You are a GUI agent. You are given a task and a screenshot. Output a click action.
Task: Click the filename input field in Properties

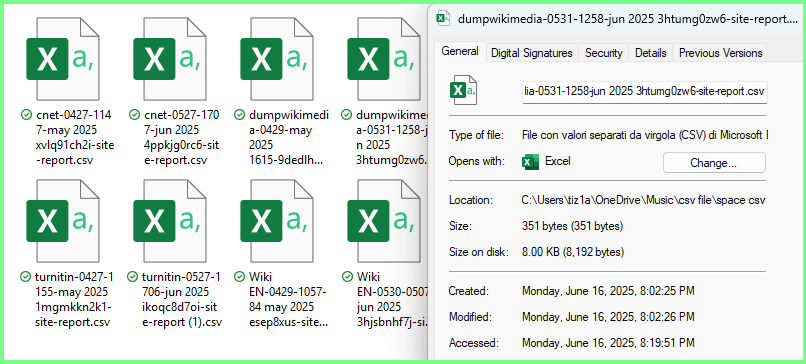point(645,93)
